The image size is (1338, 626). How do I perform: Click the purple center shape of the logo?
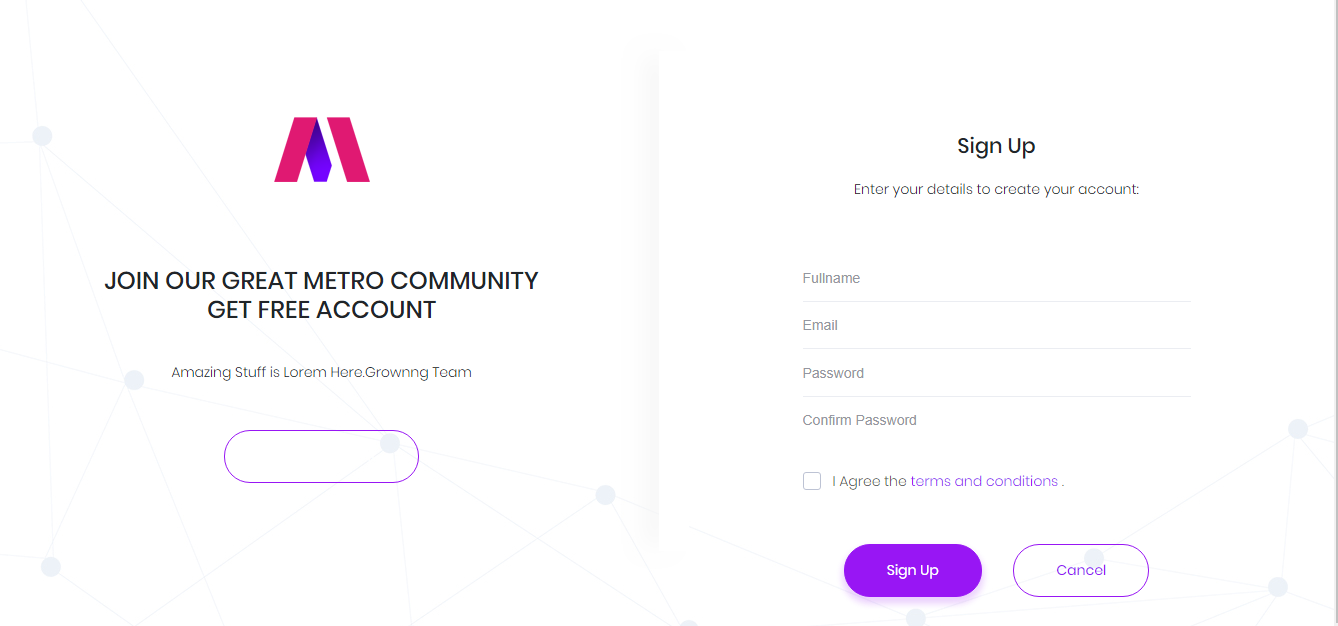point(318,152)
